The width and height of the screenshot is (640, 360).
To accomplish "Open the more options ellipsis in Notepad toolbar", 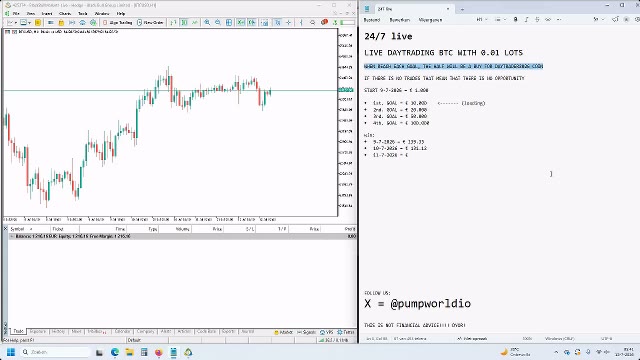I will point(559,20).
